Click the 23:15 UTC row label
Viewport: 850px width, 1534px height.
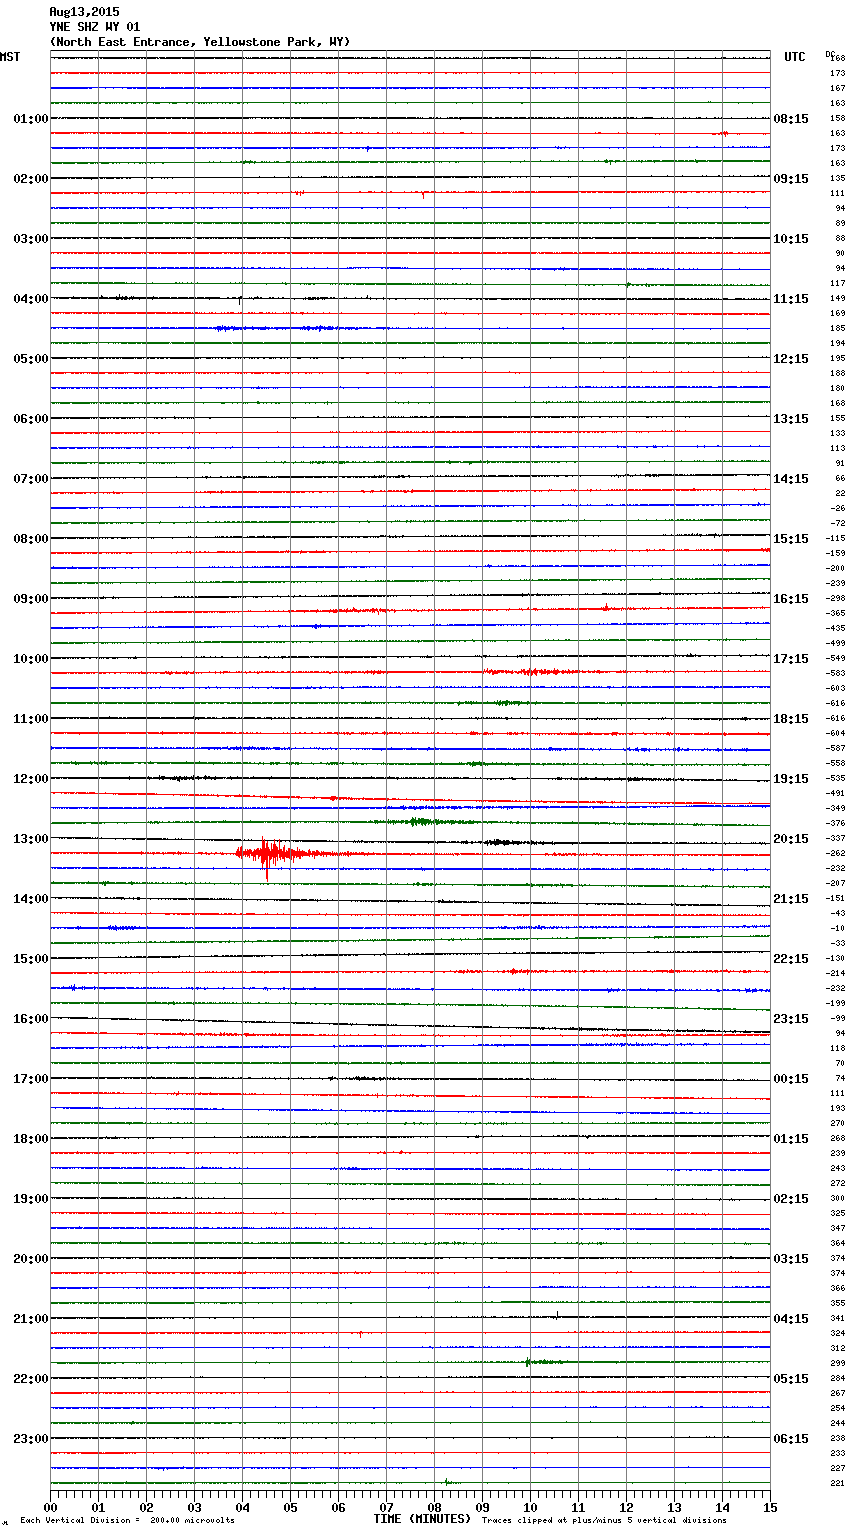point(791,1019)
